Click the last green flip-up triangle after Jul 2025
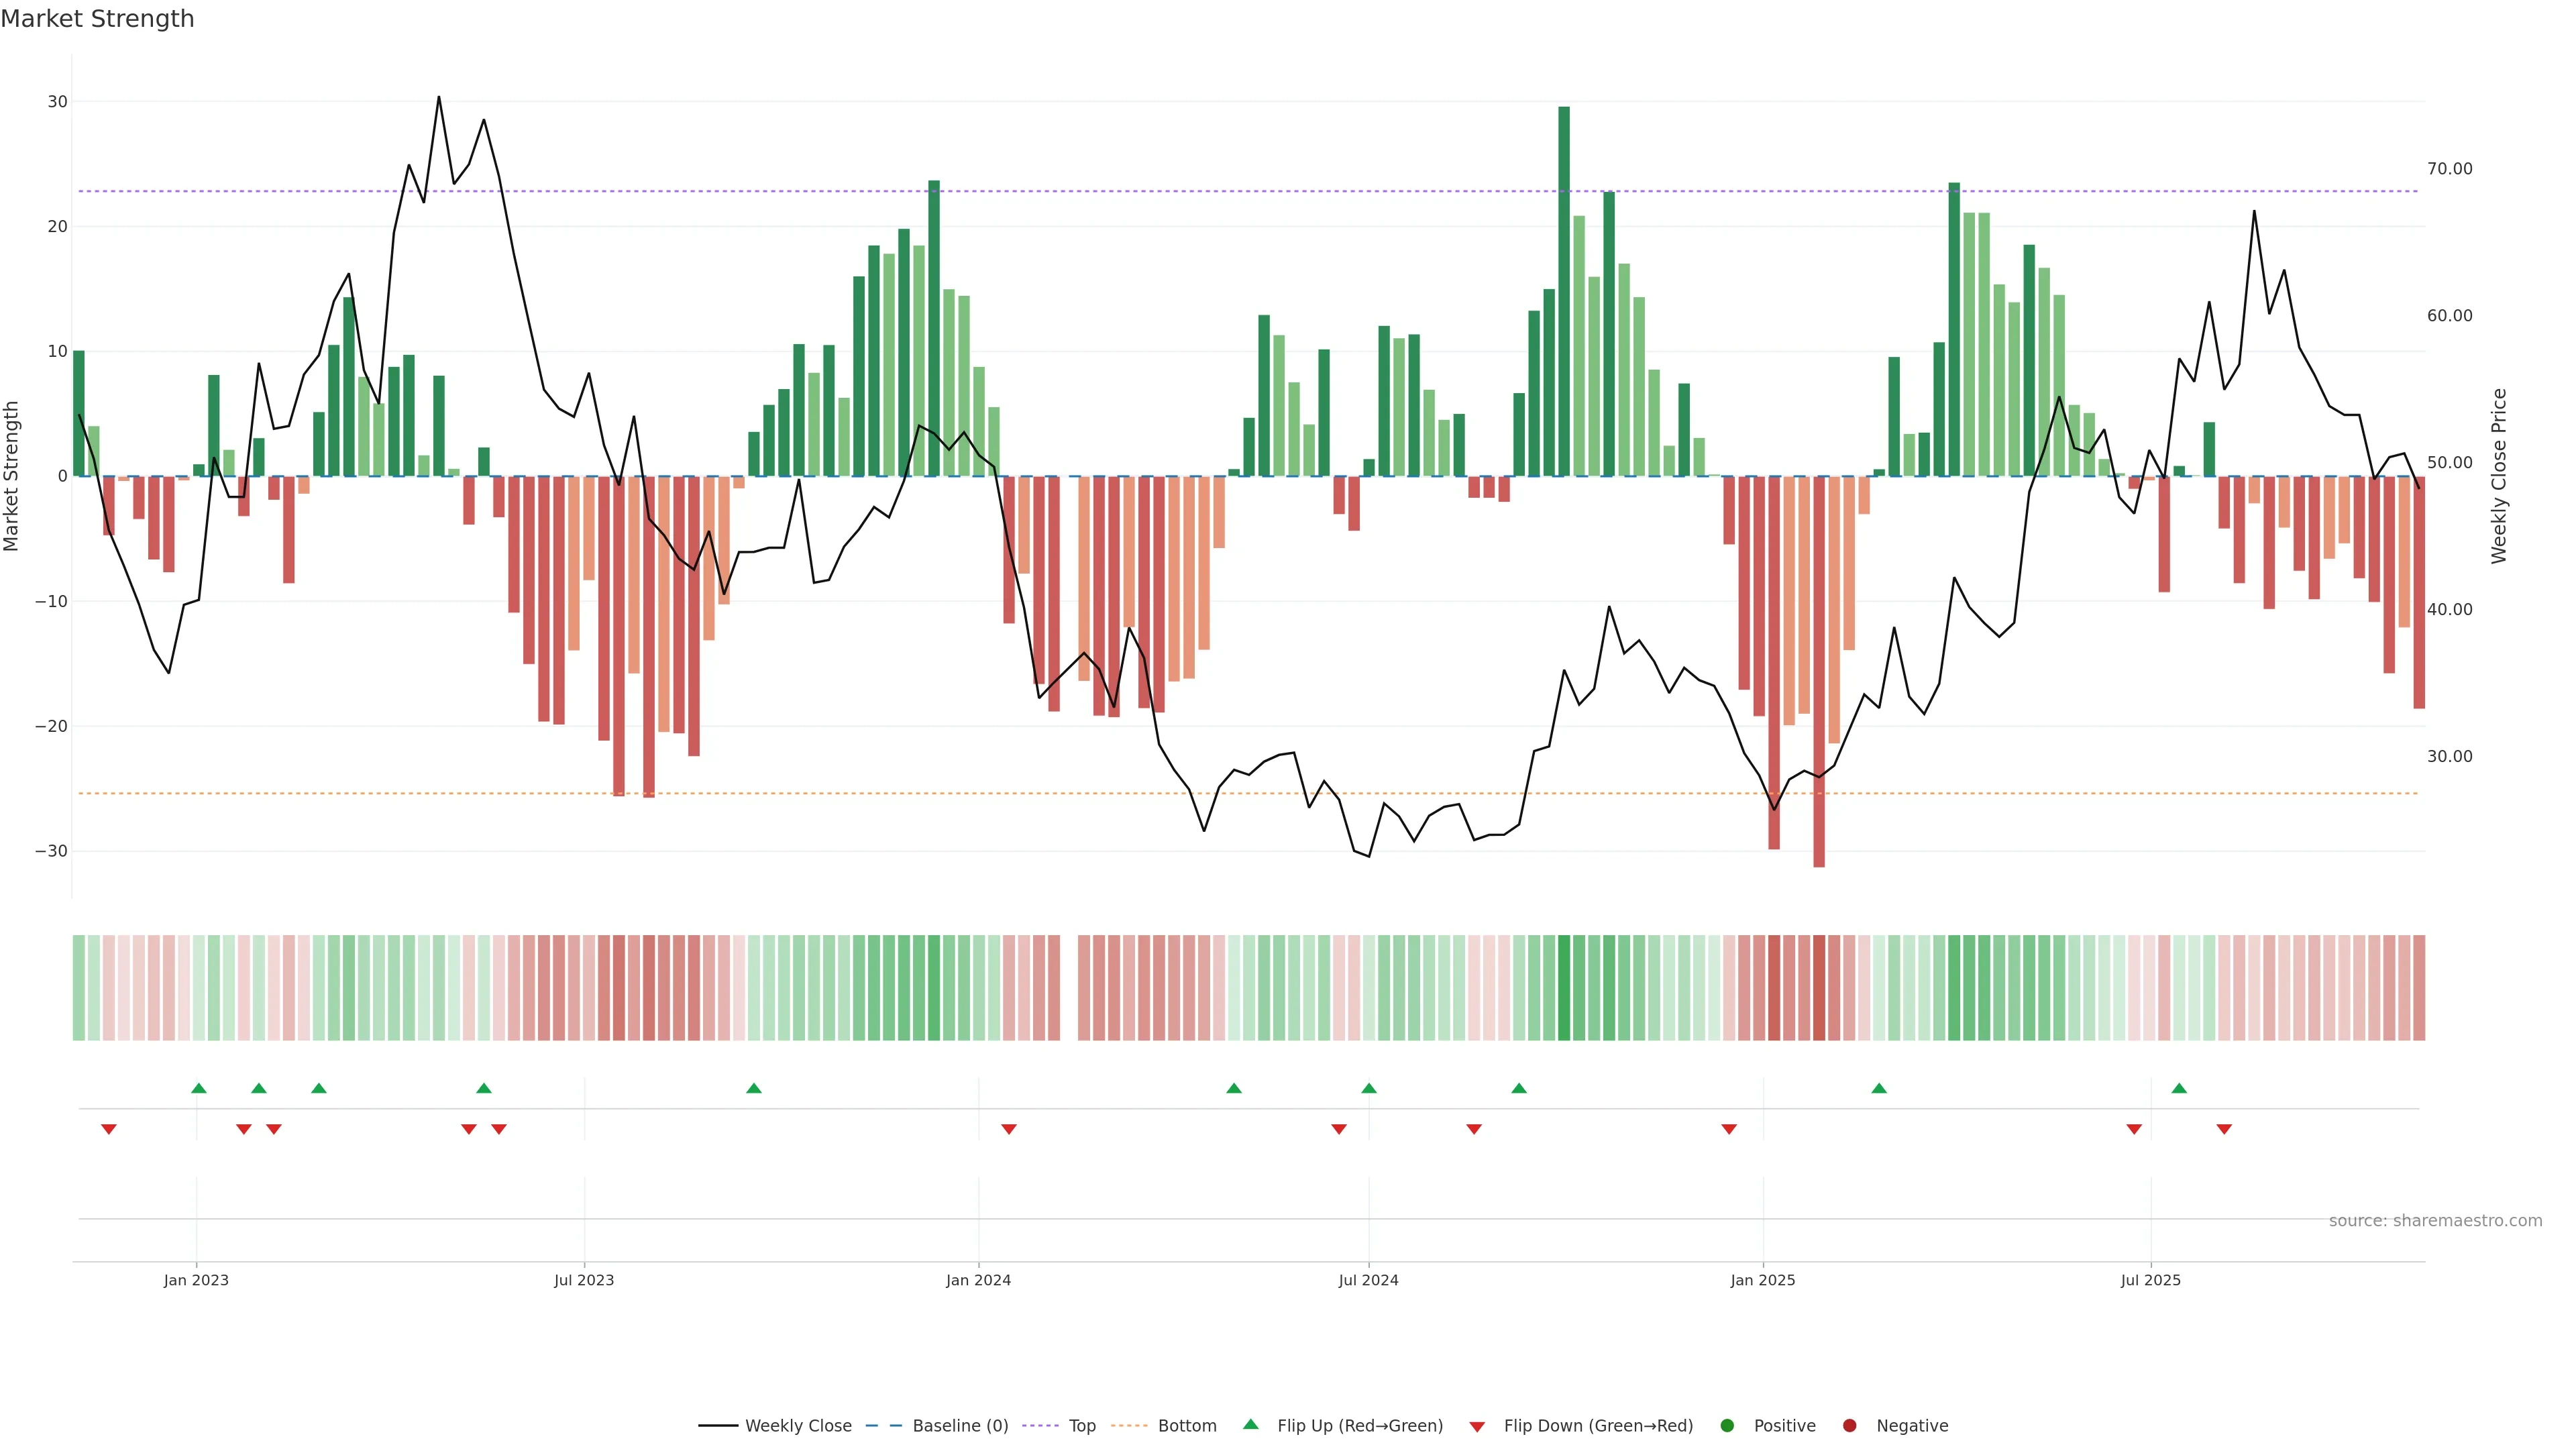This screenshot has width=2576, height=1449. (x=2179, y=1088)
